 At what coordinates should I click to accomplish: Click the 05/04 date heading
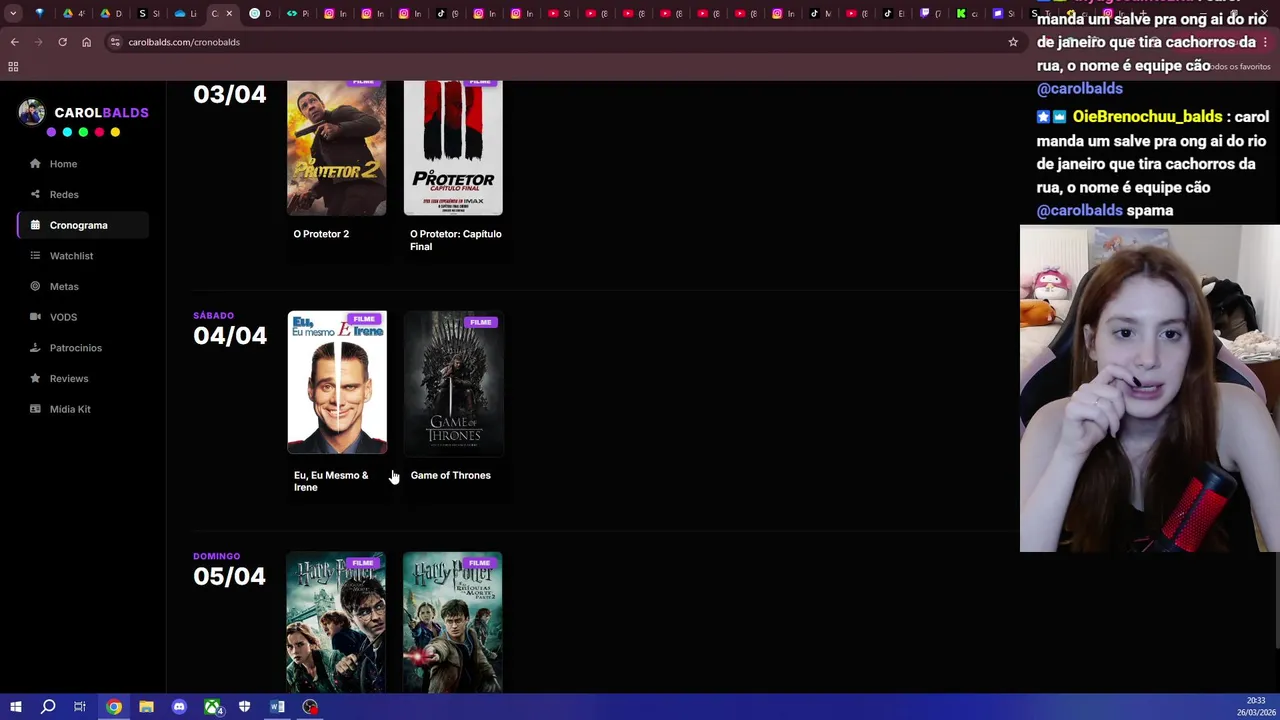(x=230, y=577)
